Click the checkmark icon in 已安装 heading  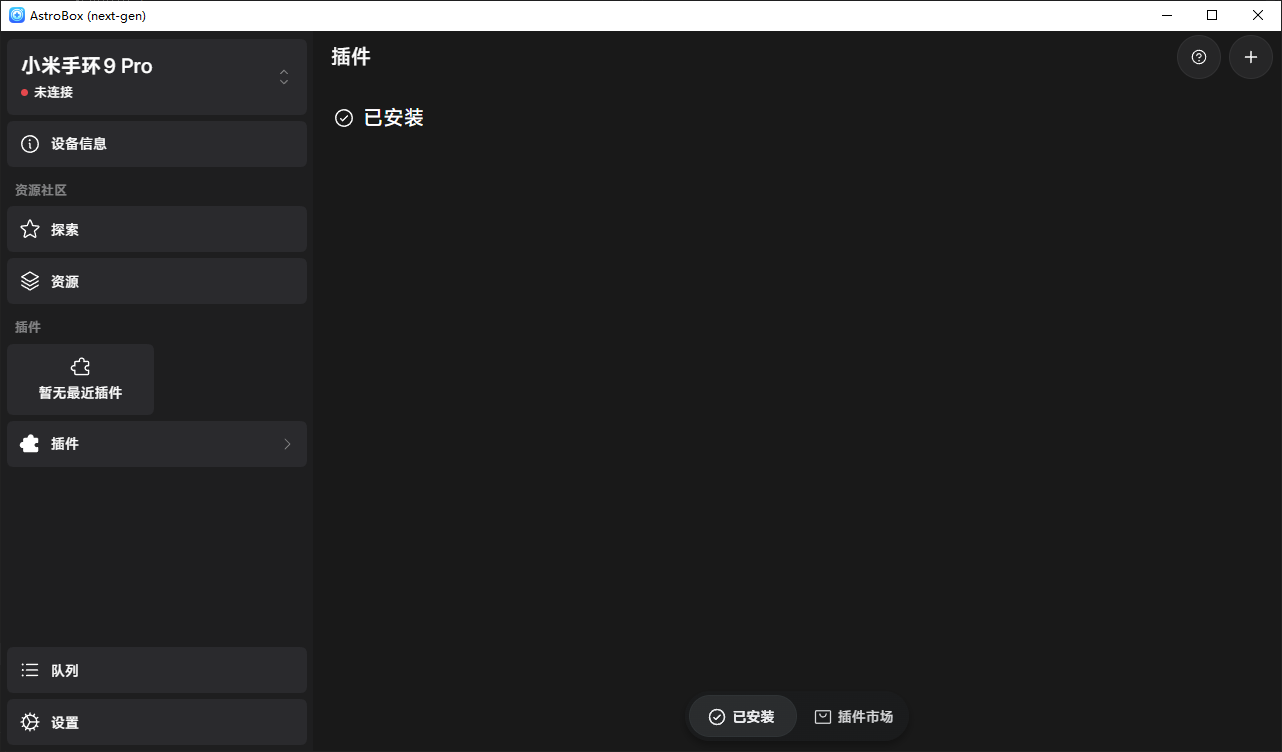[344, 118]
